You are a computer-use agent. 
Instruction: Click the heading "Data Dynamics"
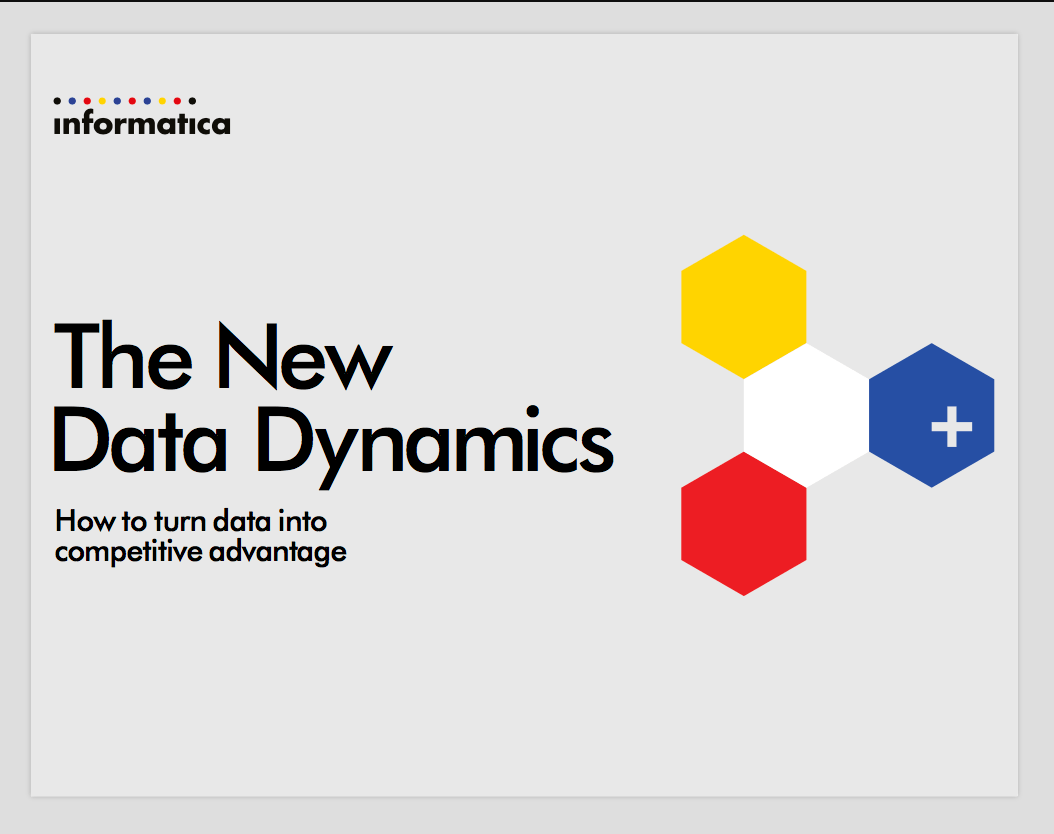333,447
